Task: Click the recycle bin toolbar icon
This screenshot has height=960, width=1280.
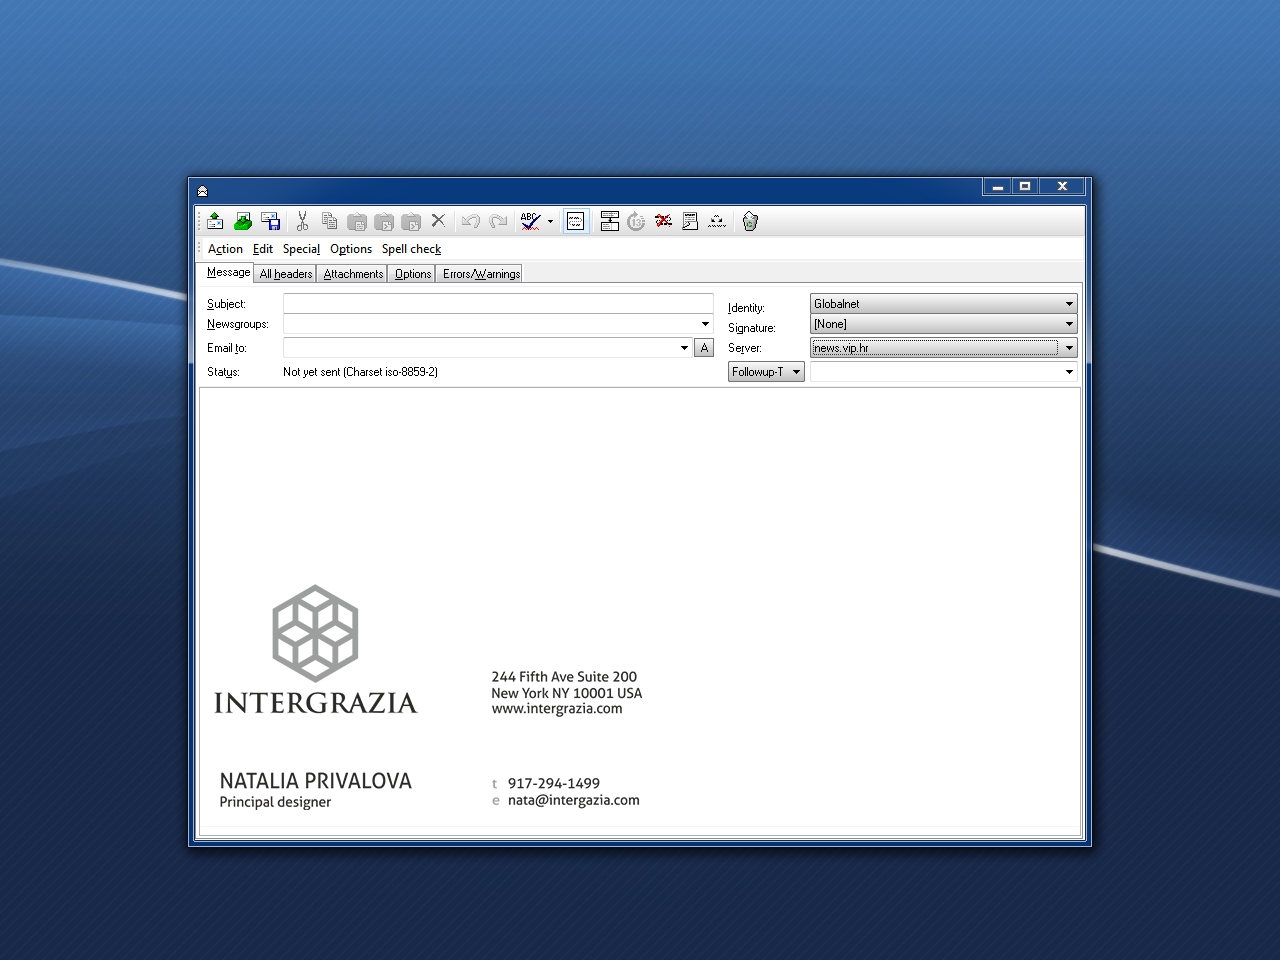Action: (x=750, y=221)
